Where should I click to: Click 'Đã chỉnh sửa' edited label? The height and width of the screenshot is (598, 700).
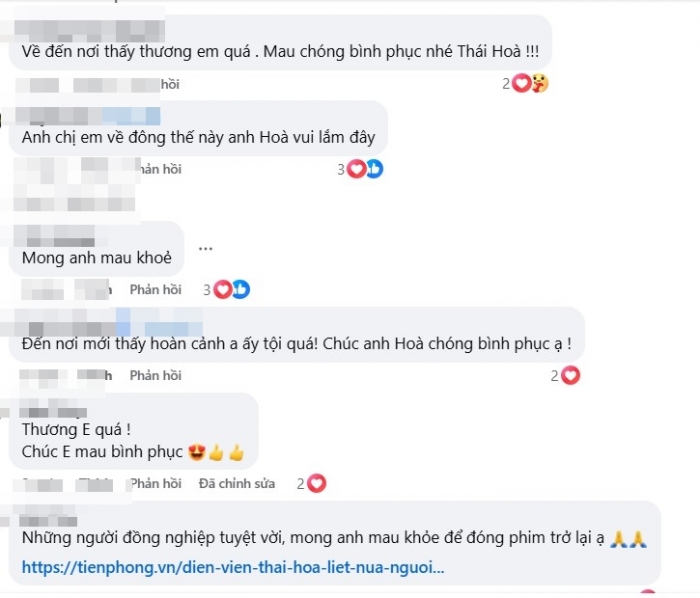click(x=237, y=483)
